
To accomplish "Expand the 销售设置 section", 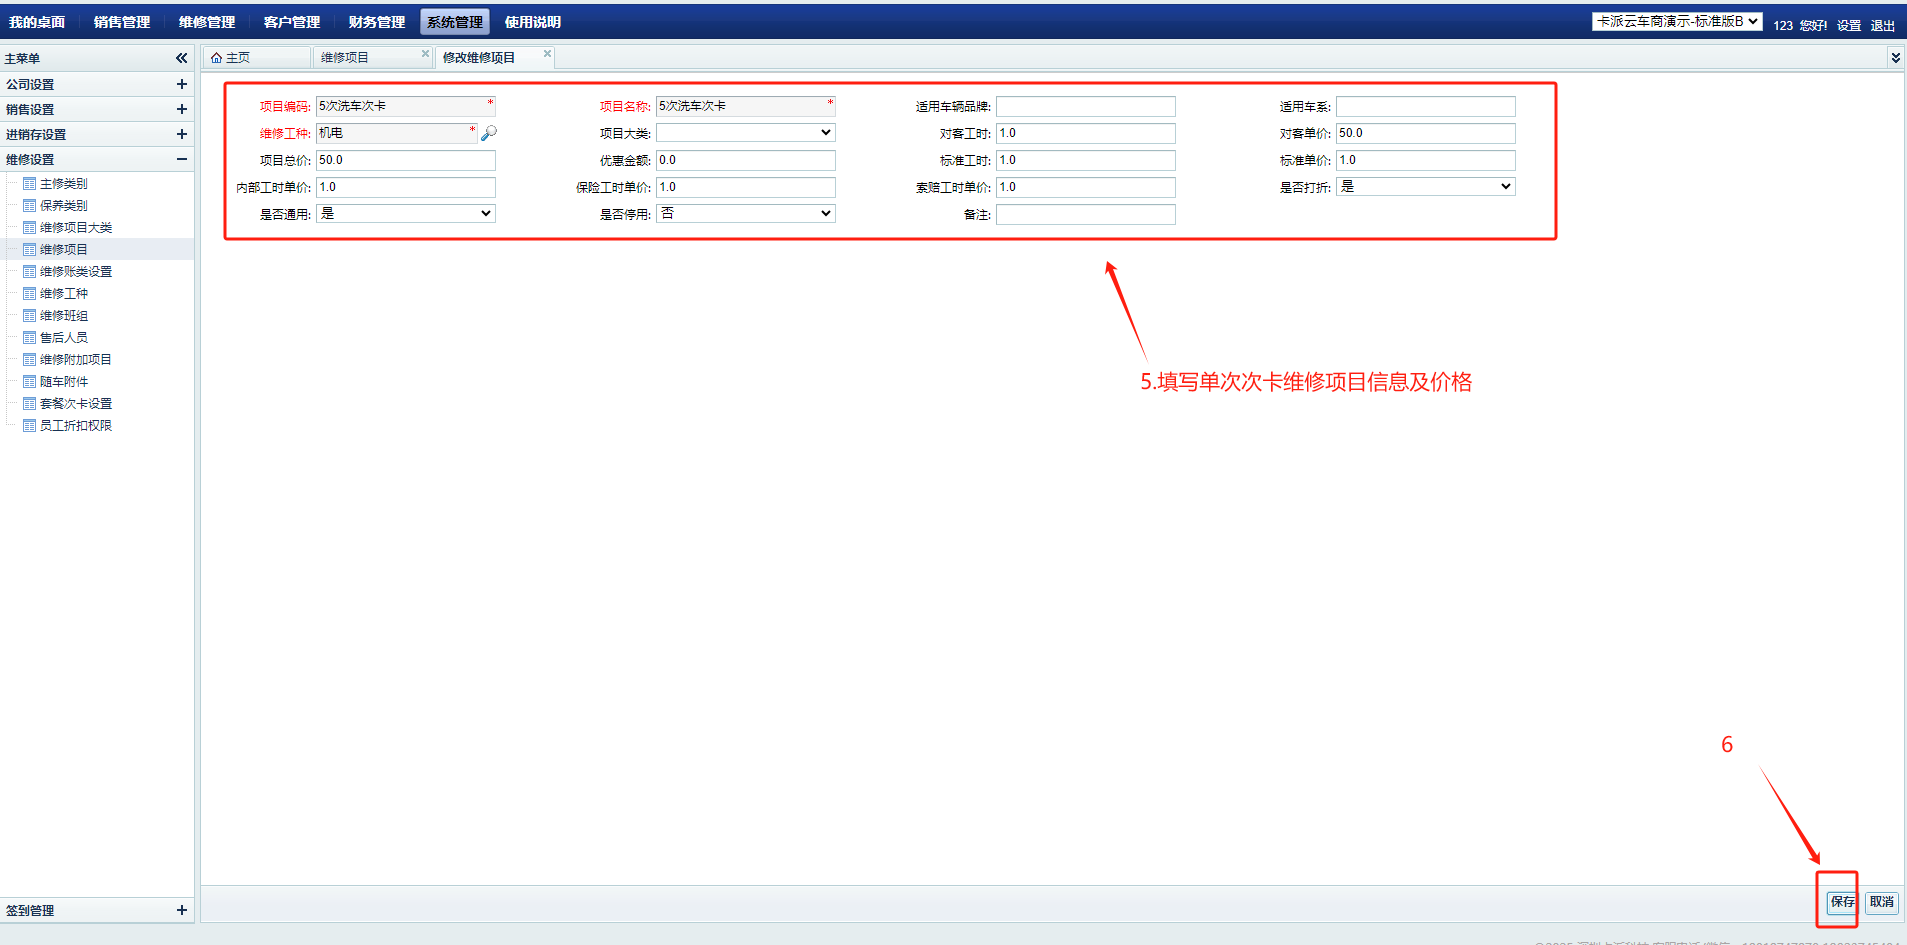I will pos(181,109).
